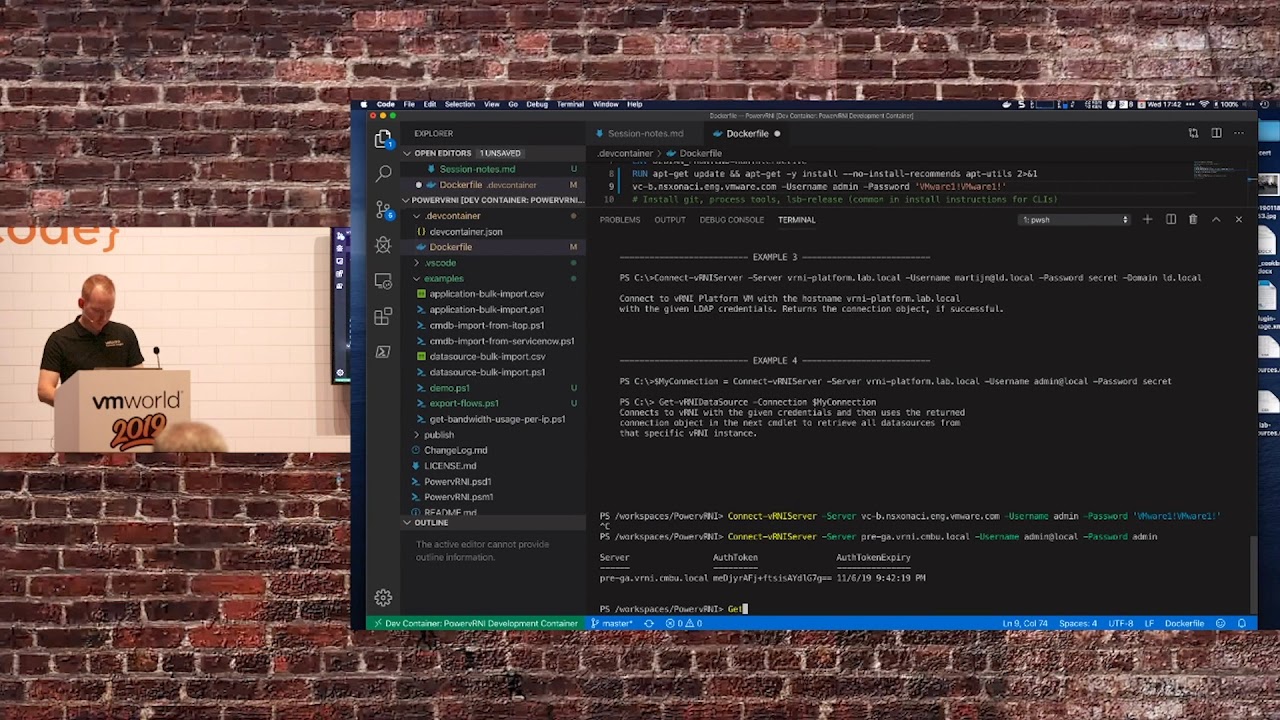1280x720 pixels.
Task: Kill the terminal with the trash icon
Action: click(x=1193, y=220)
